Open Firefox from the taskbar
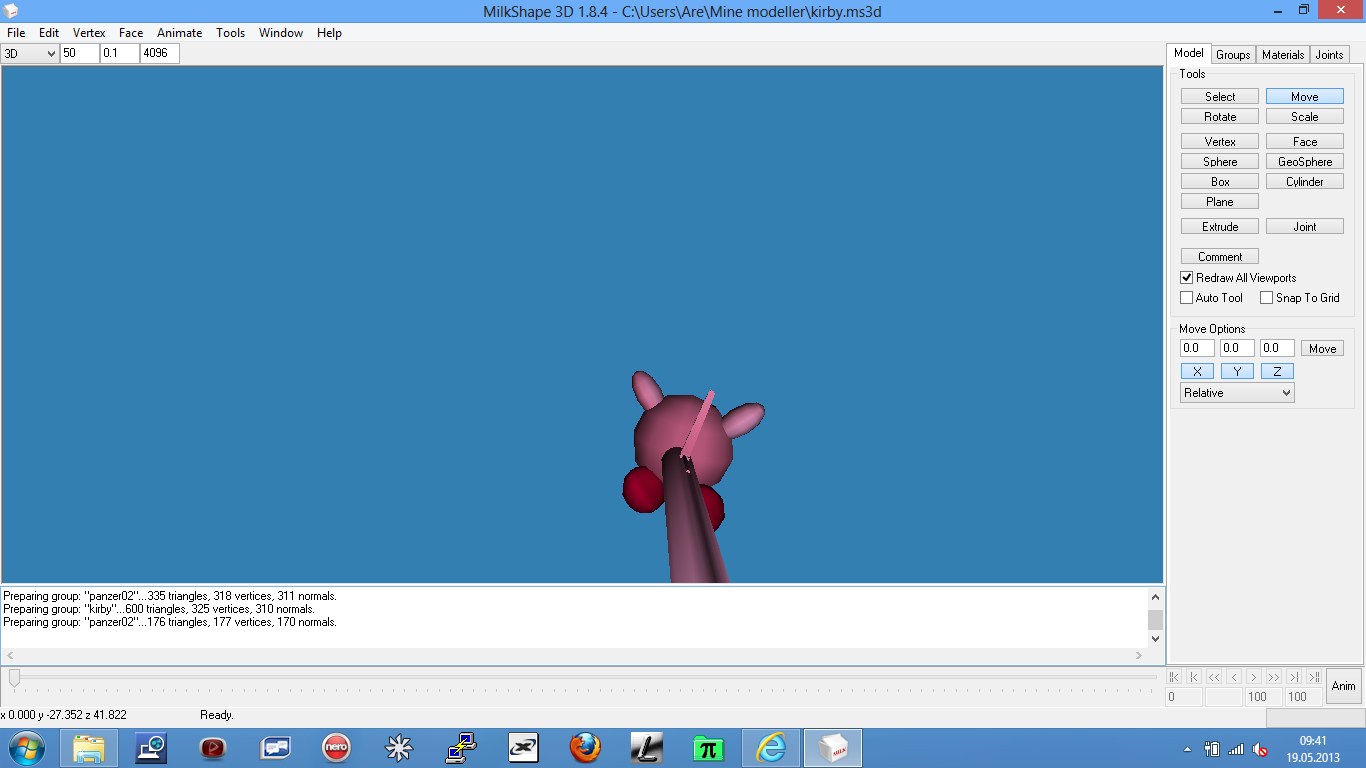The width and height of the screenshot is (1366, 768). tap(585, 748)
